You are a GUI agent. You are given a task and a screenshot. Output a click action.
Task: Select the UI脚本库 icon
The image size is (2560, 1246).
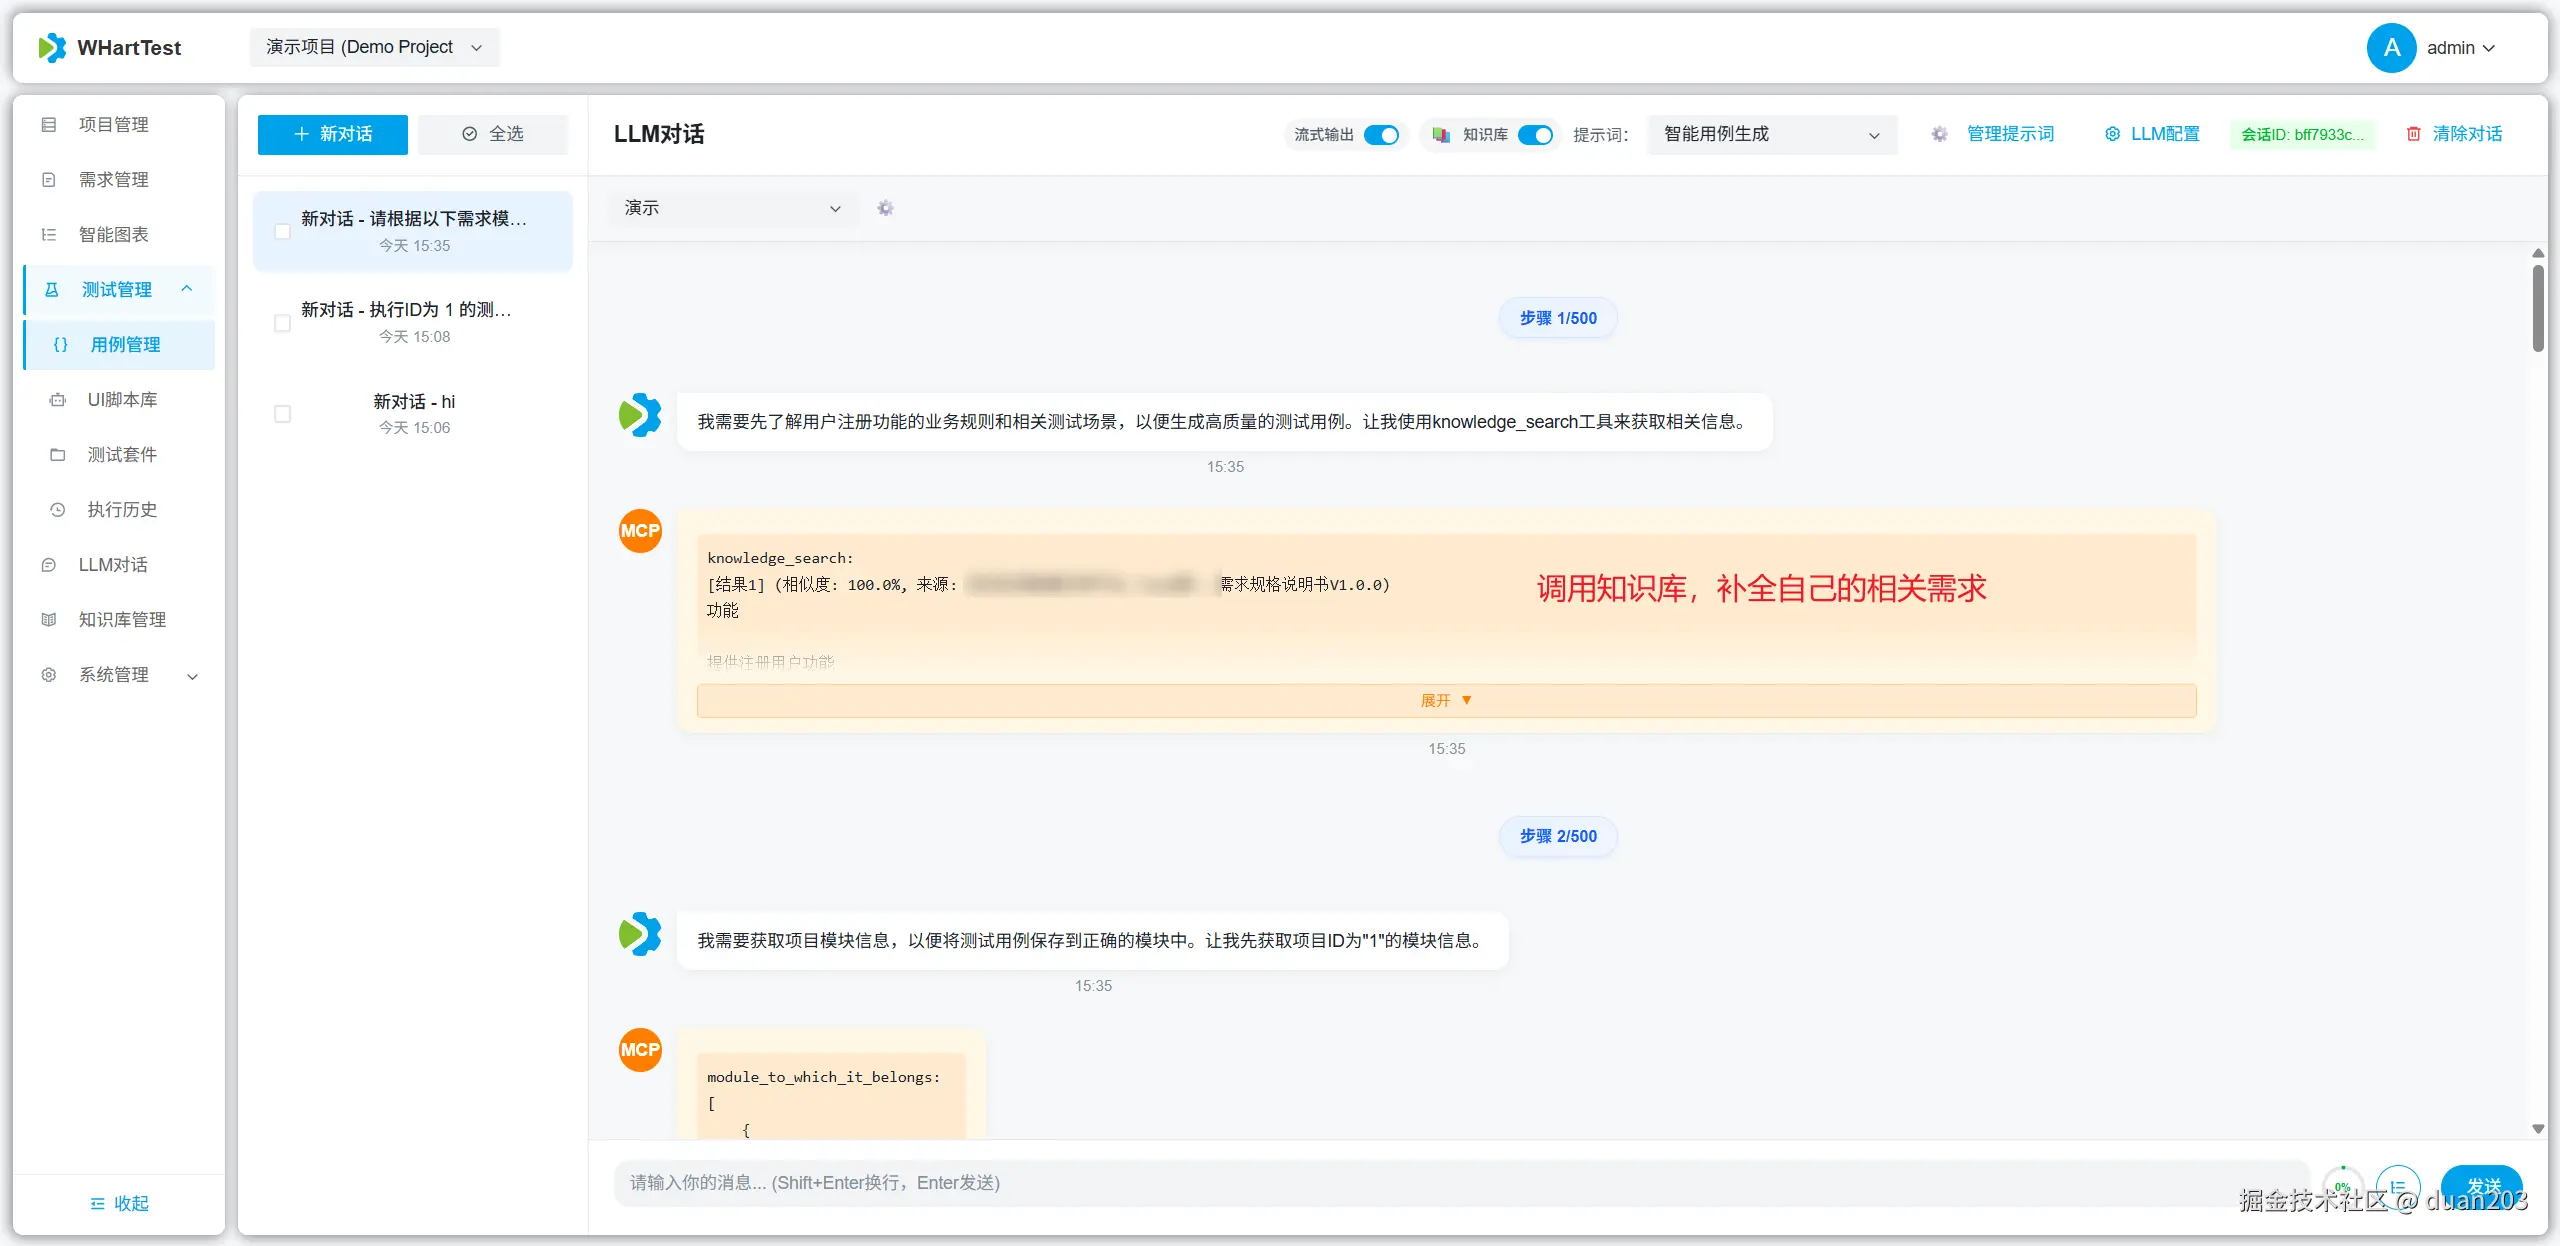click(58, 399)
